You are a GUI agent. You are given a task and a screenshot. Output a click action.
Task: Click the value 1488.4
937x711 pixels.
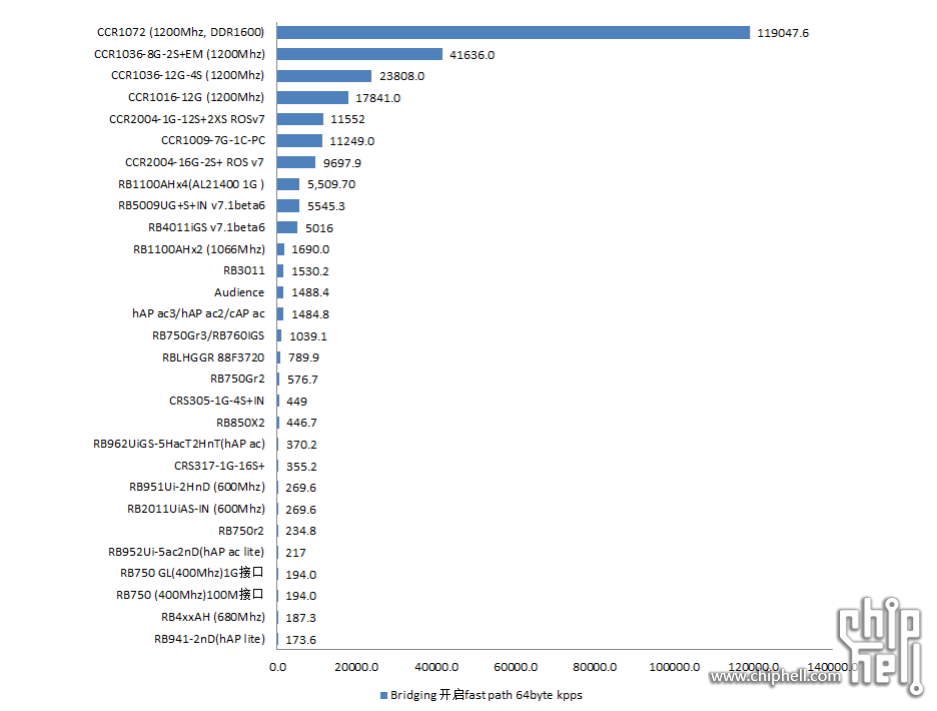pyautogui.click(x=310, y=292)
